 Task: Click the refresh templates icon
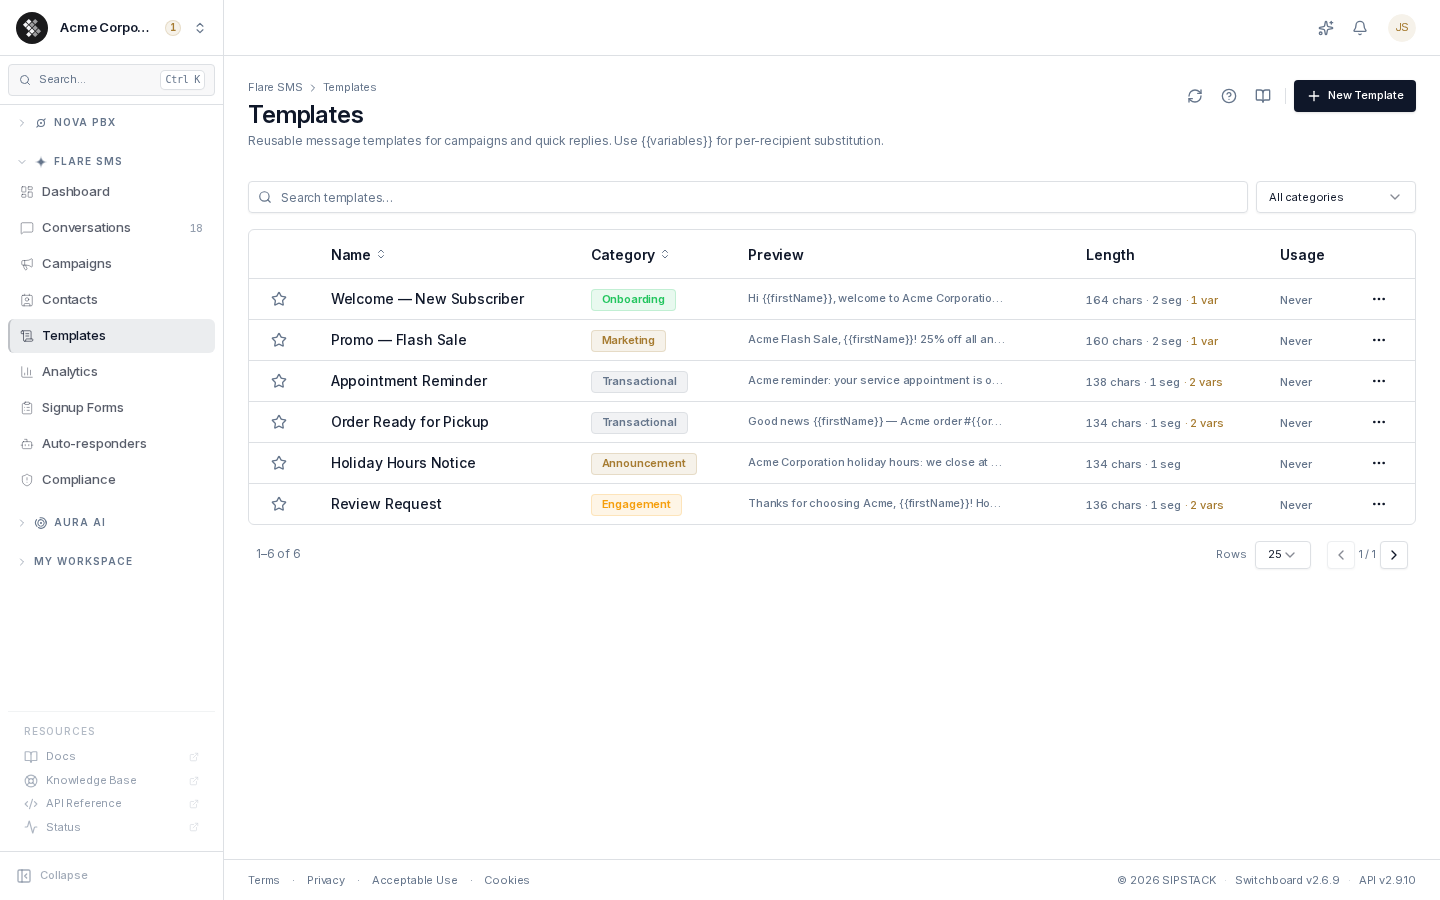1195,96
